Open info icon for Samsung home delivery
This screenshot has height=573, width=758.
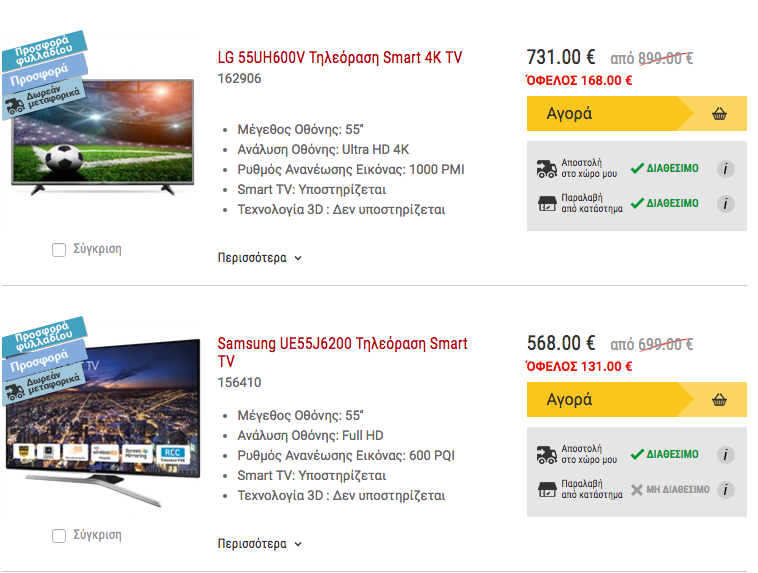(x=725, y=455)
